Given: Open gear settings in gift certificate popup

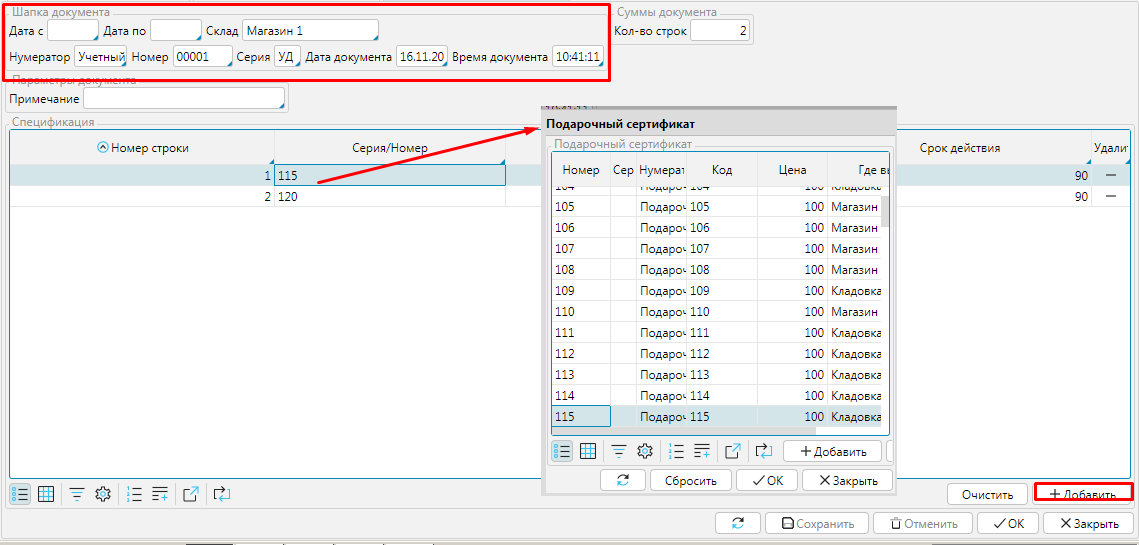Looking at the screenshot, I should pos(645,451).
